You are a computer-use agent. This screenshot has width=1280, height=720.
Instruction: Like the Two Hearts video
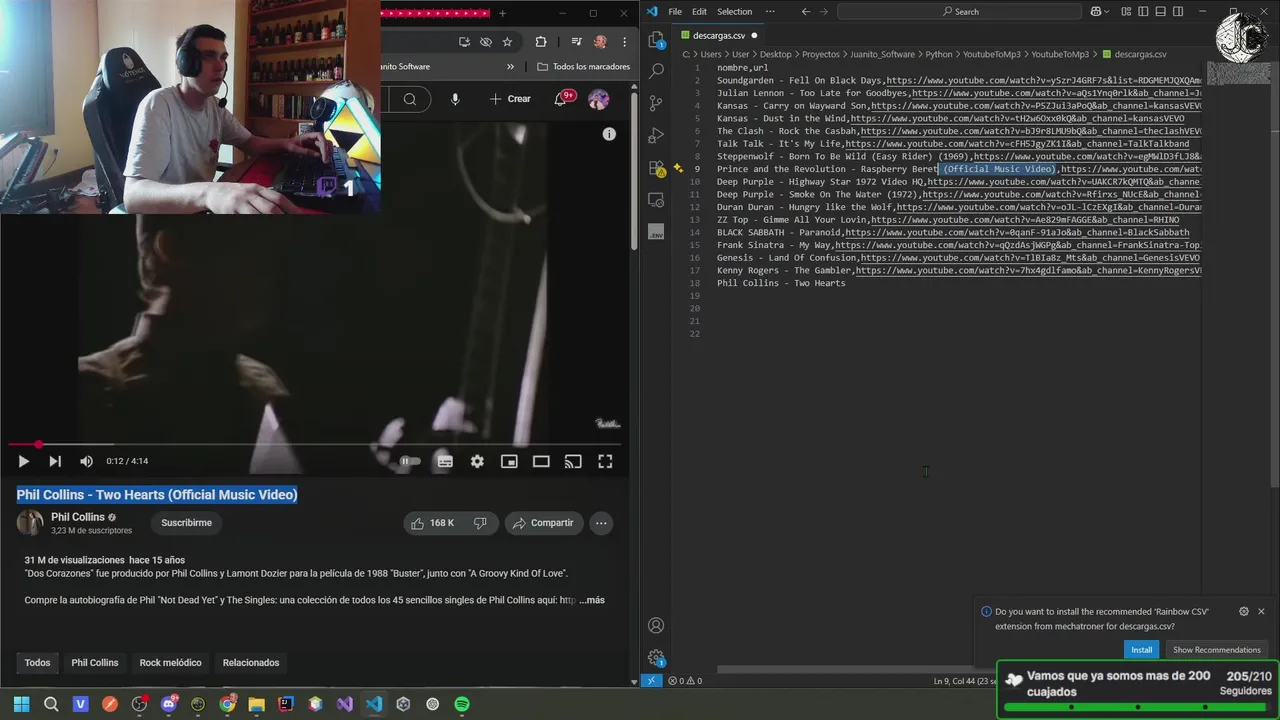[x=431, y=523]
